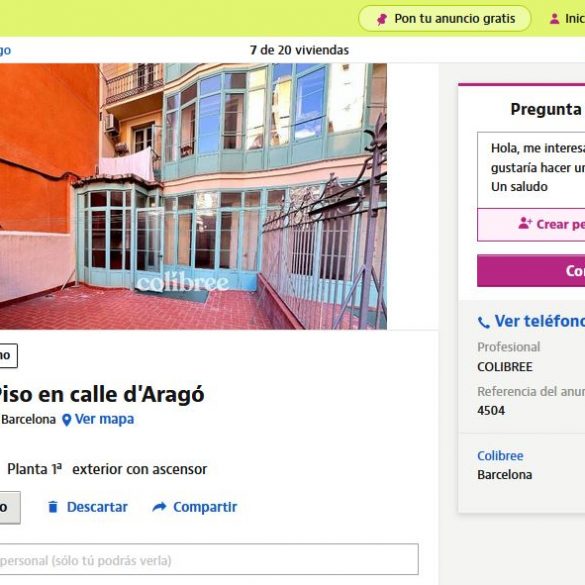Viewport: 585px width, 585px height.
Task: Click the grey button left of Descartar
Action: point(10,507)
